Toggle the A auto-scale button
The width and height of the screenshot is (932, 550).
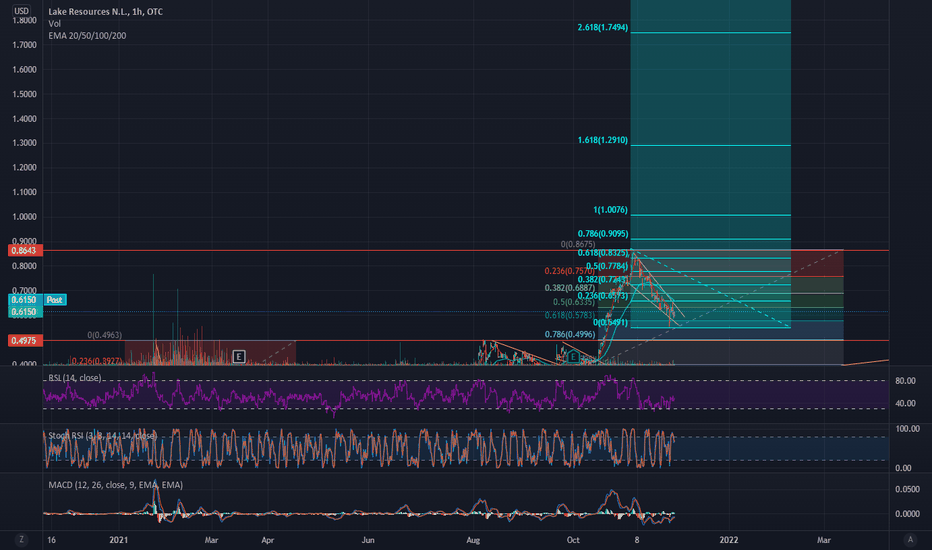pos(909,540)
